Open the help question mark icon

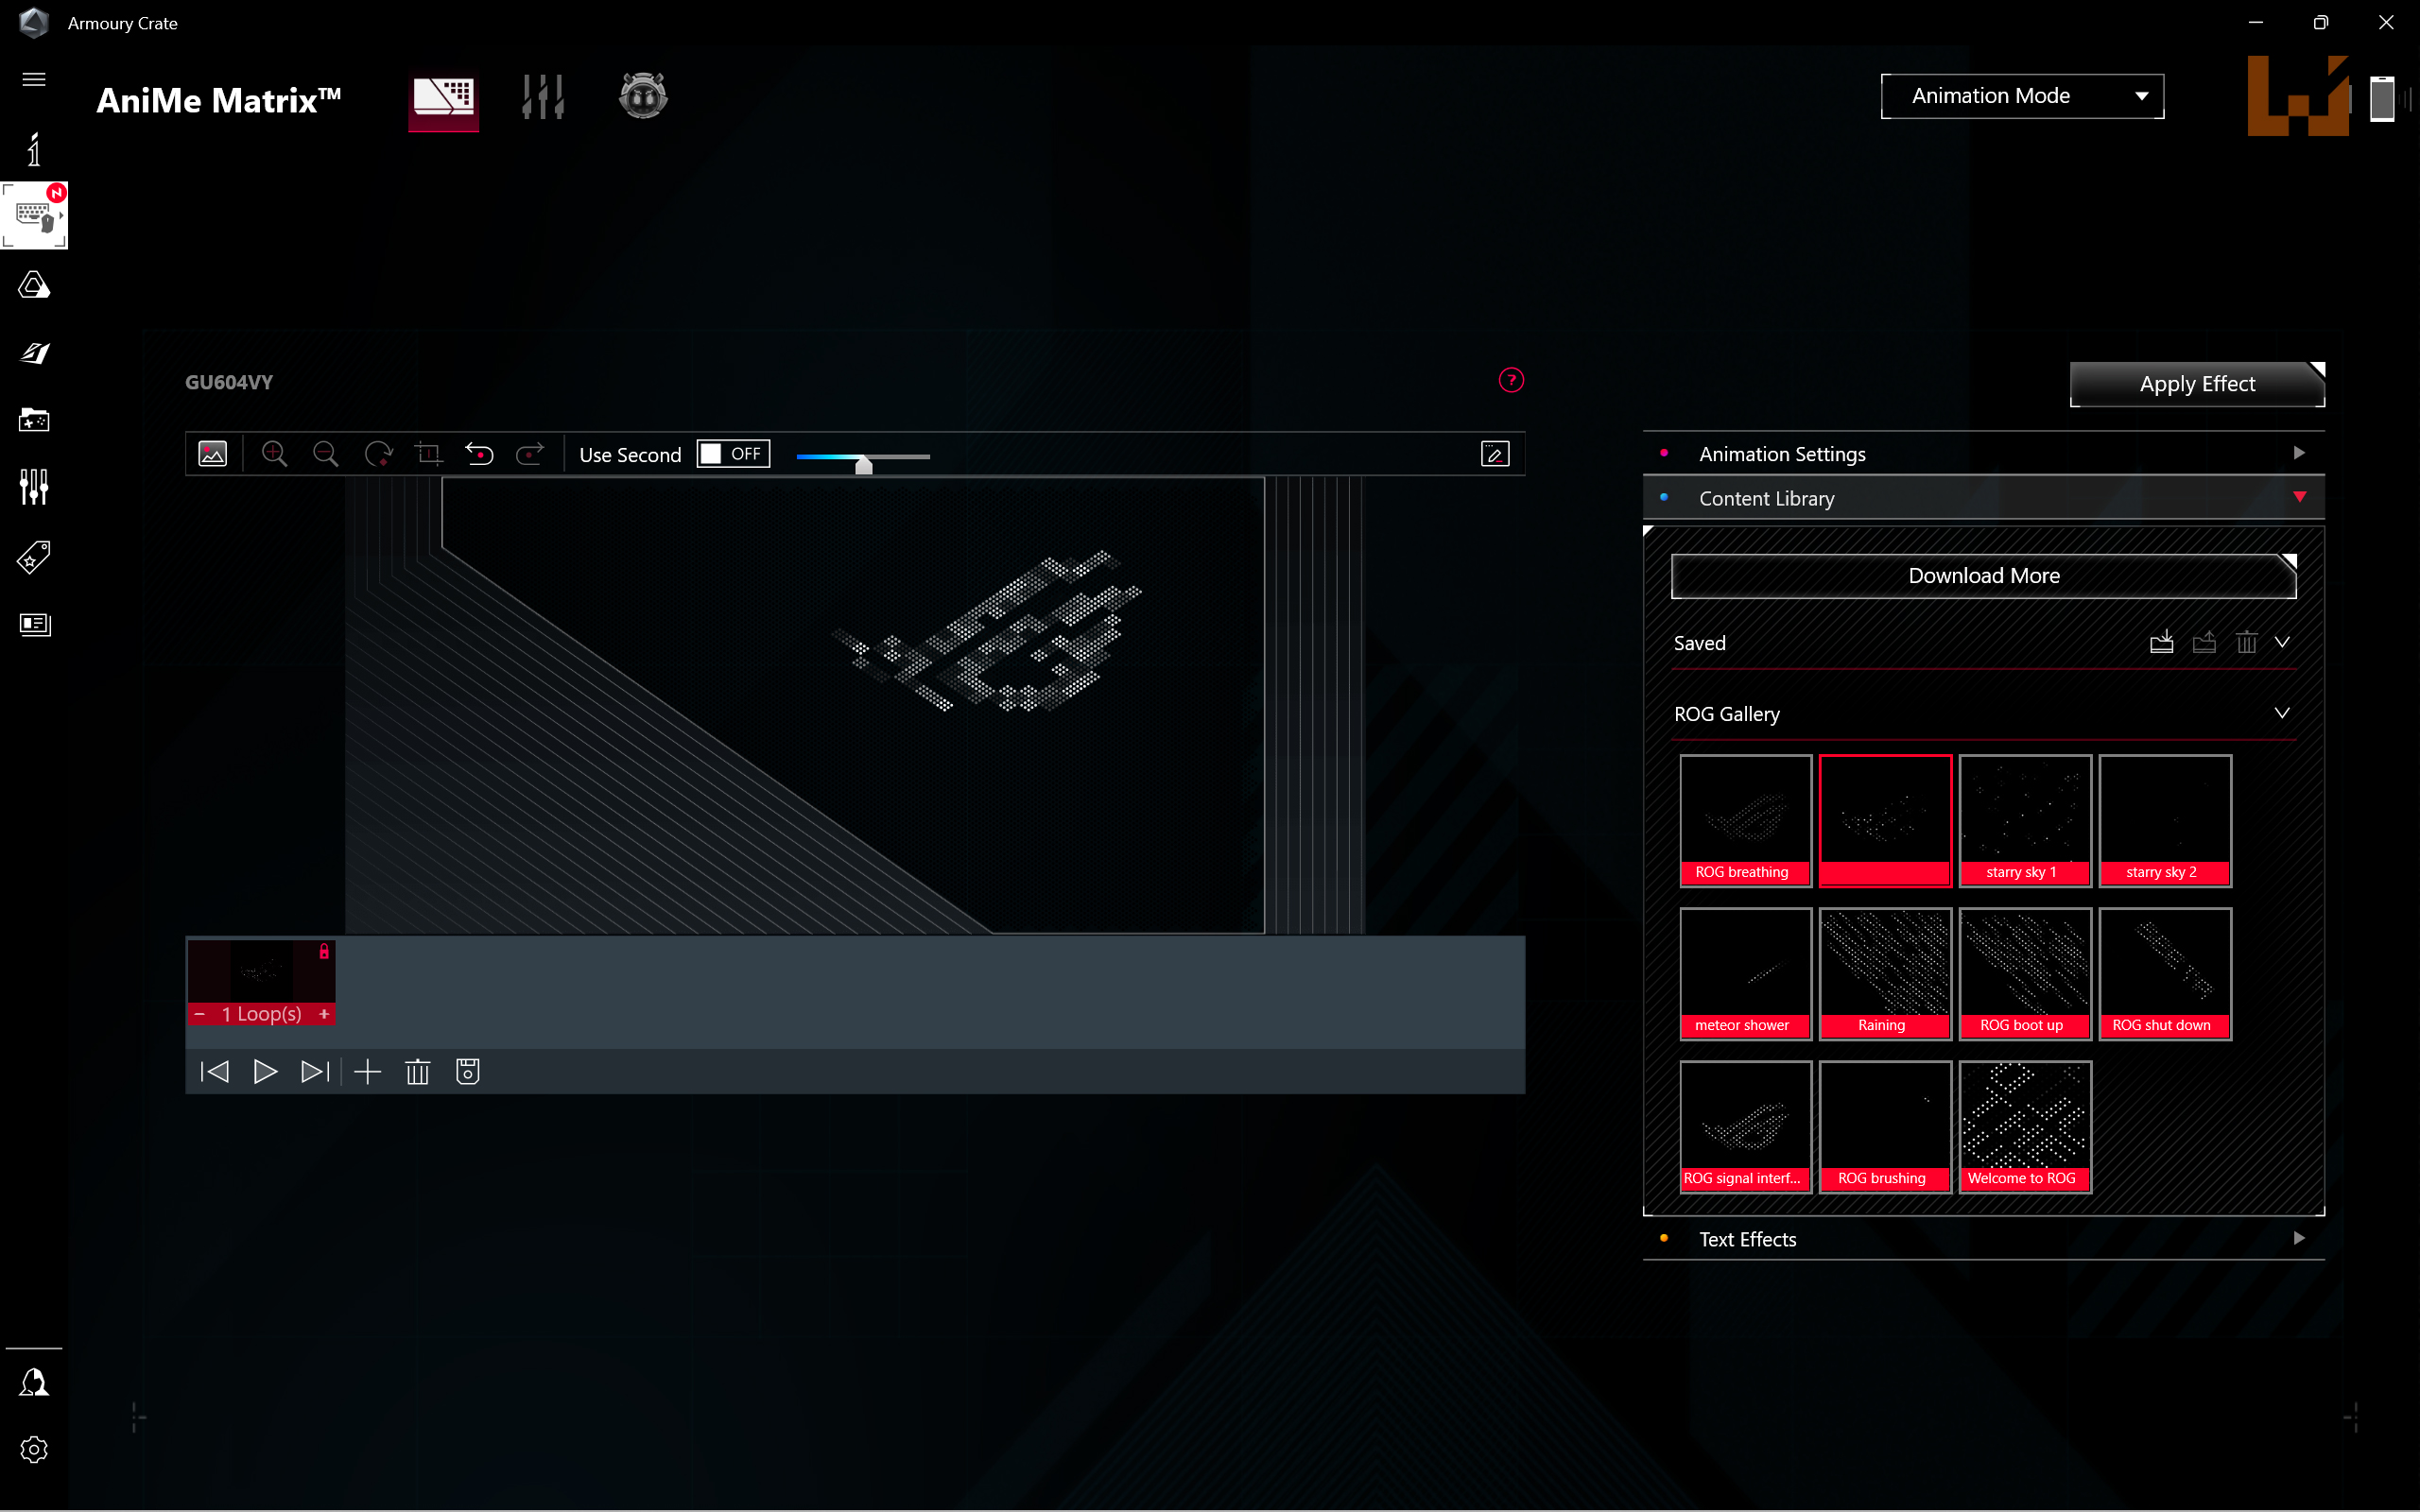point(1511,380)
